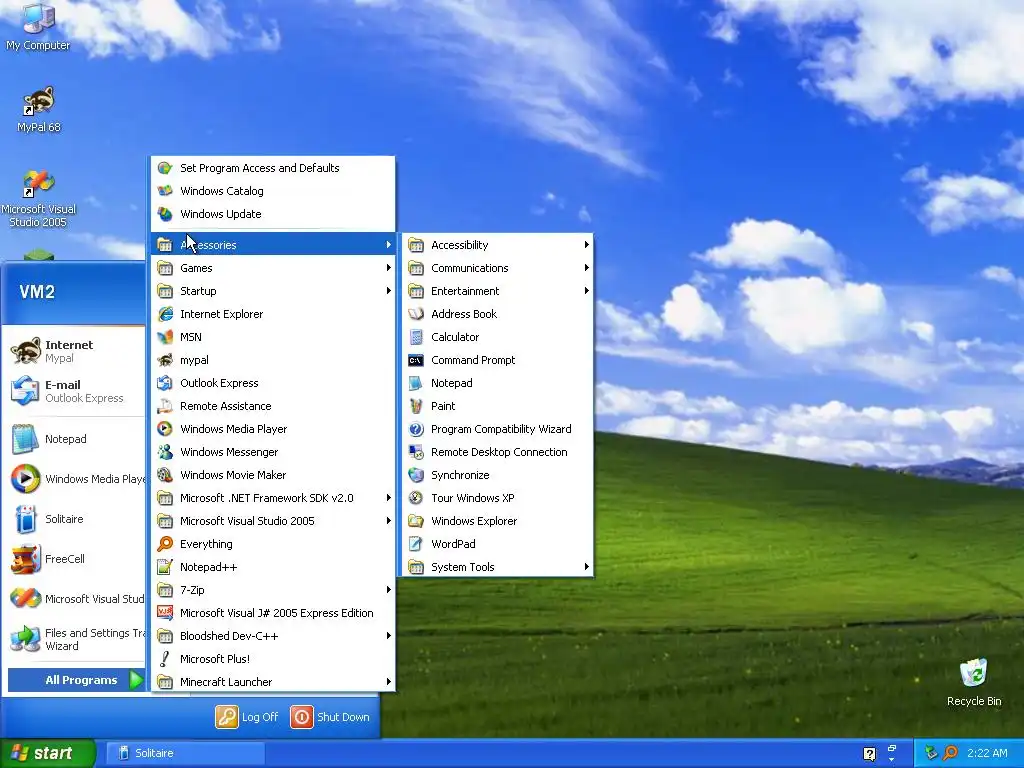Switch to Solitaire taskbar button
This screenshot has width=1024, height=768.
(185, 753)
